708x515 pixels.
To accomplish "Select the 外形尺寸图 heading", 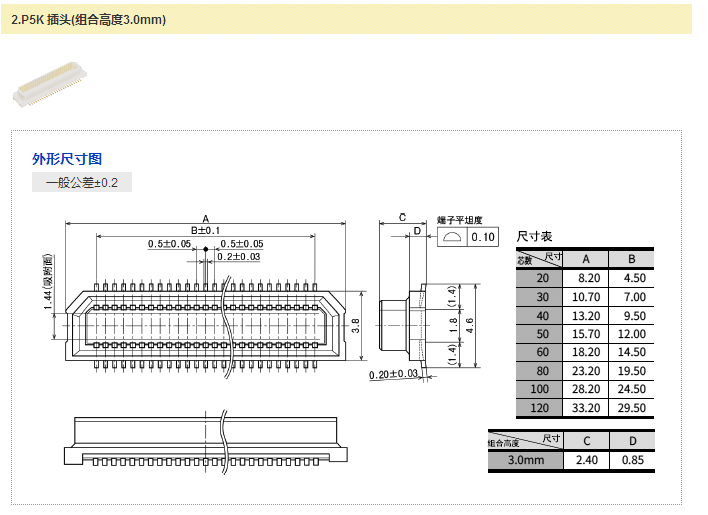I will pos(67,159).
